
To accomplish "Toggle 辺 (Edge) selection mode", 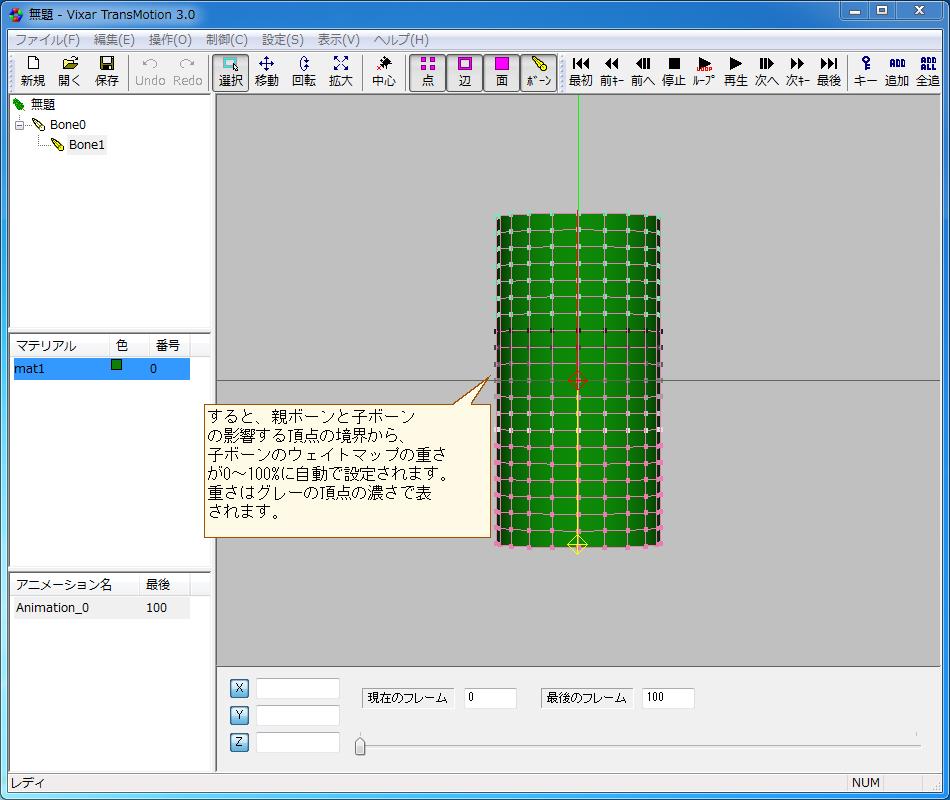I will tap(465, 71).
